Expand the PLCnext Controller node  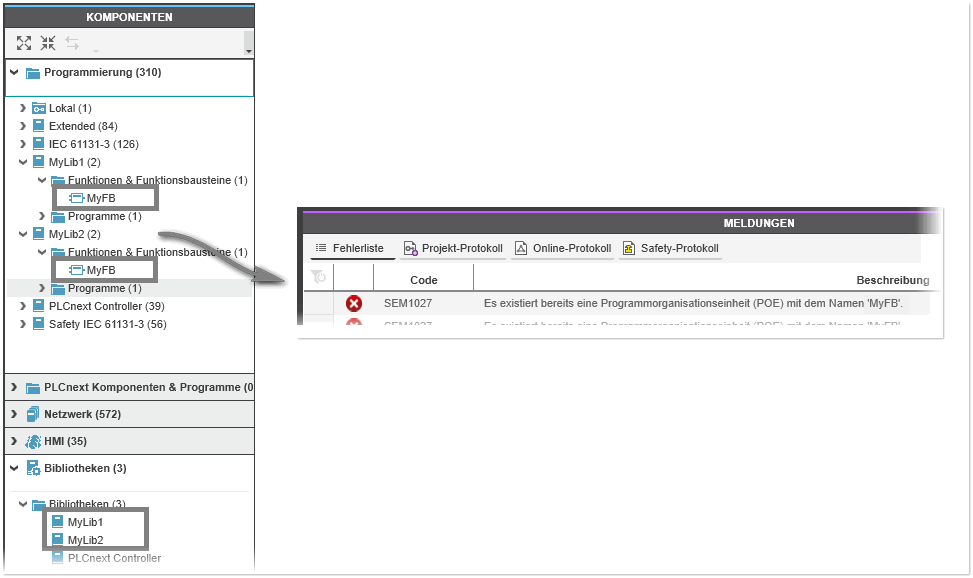coord(23,306)
